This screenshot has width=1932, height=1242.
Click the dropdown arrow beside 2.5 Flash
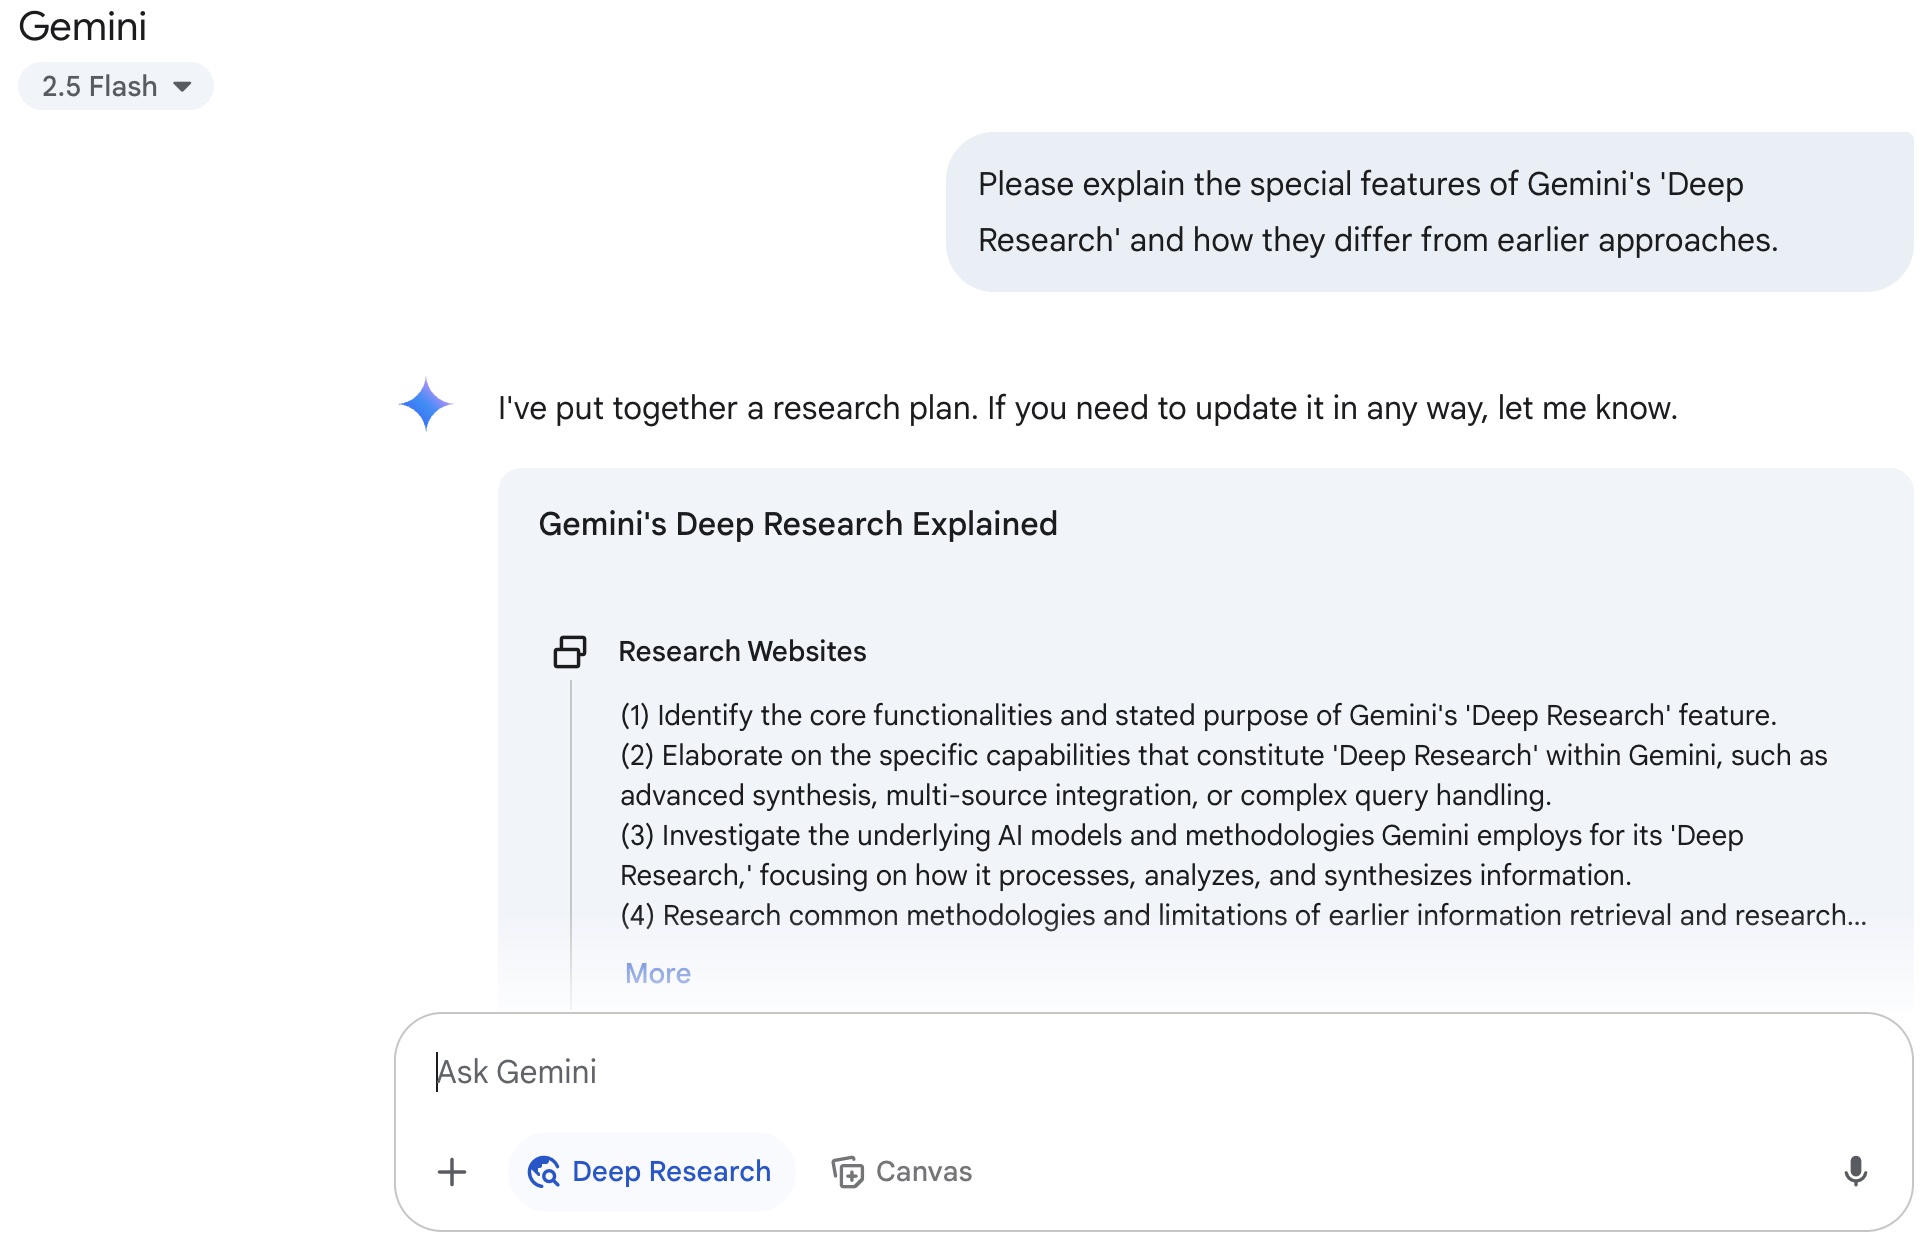[x=182, y=87]
